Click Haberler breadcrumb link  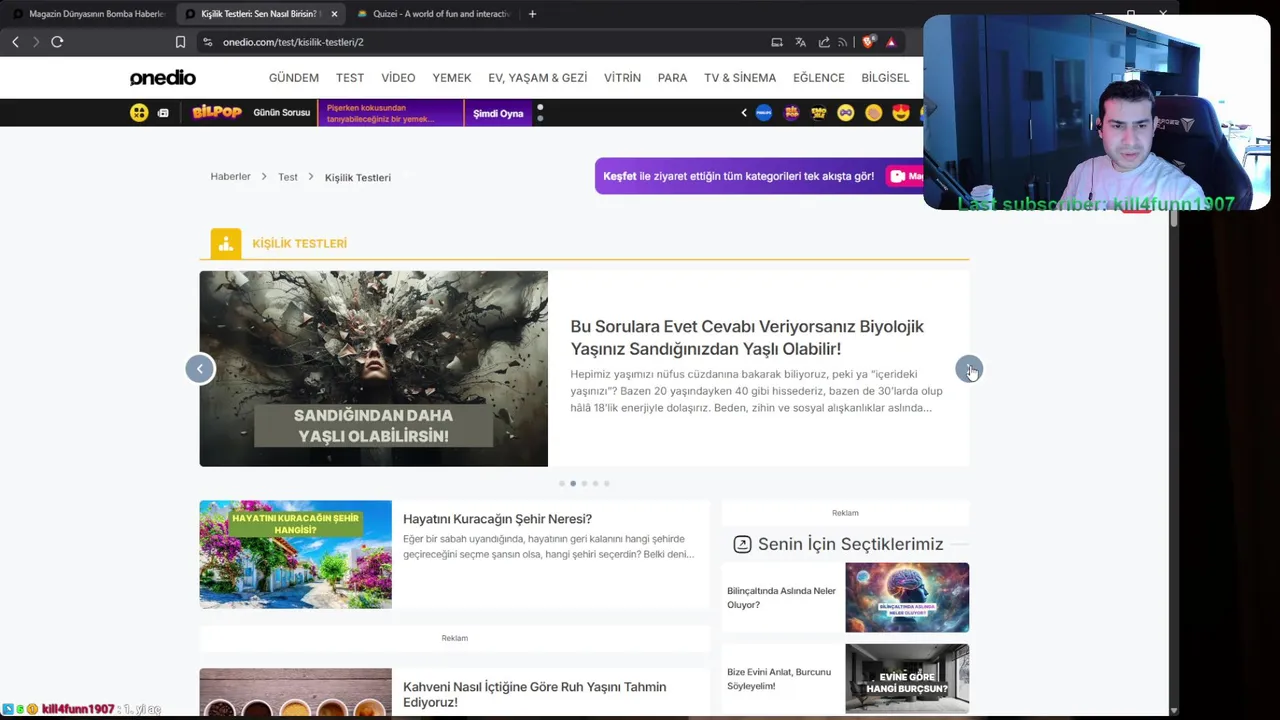click(x=230, y=176)
